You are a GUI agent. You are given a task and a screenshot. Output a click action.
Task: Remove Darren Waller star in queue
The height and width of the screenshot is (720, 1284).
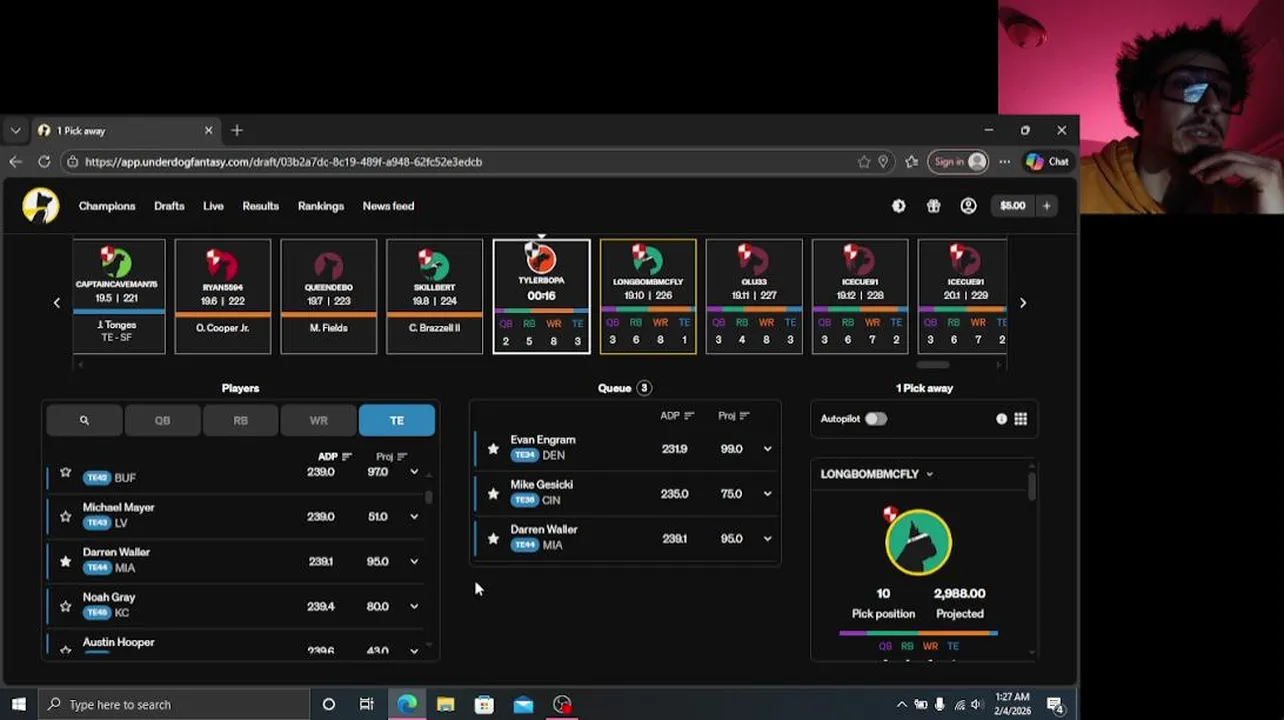tap(493, 539)
